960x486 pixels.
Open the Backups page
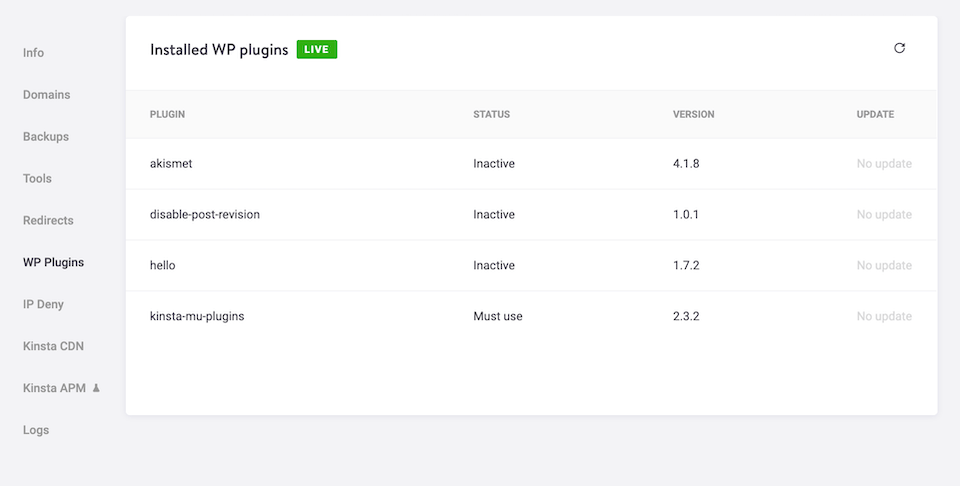tap(46, 137)
